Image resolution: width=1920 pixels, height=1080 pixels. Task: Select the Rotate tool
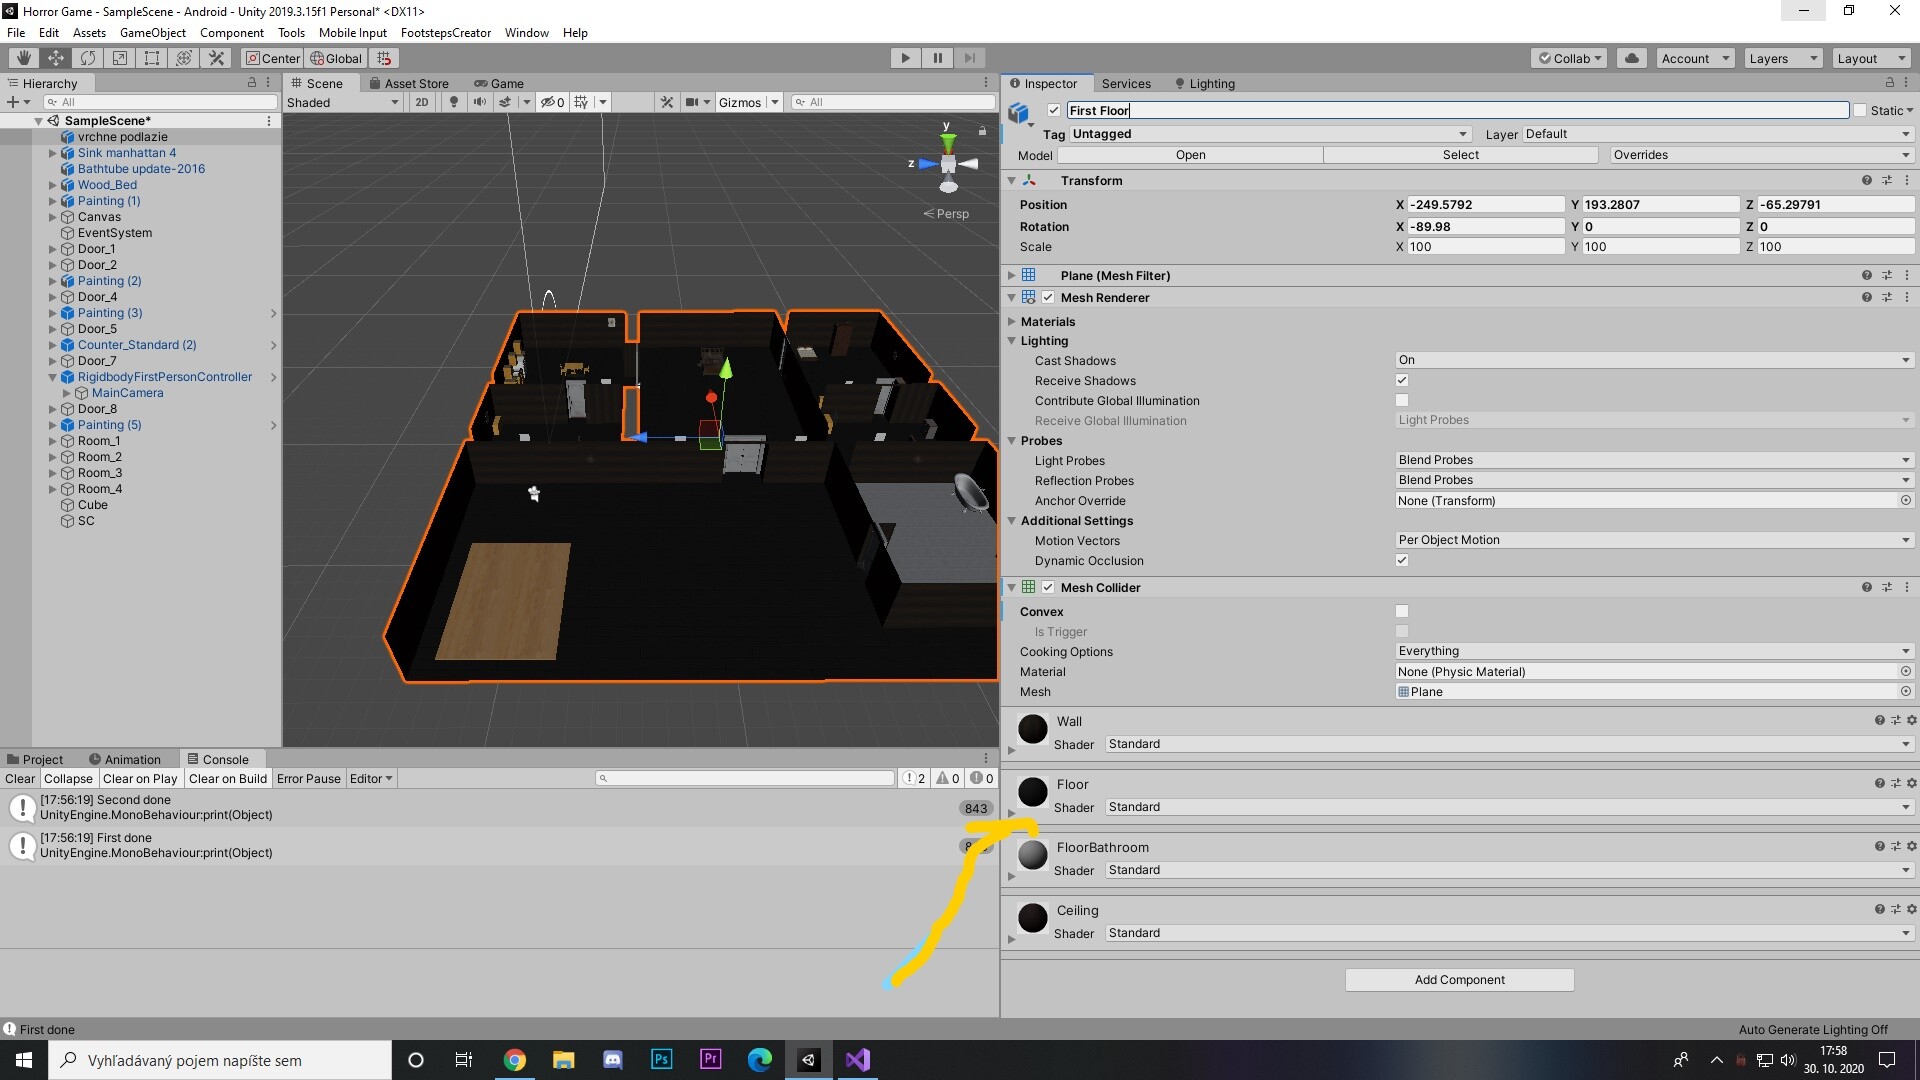[x=88, y=58]
